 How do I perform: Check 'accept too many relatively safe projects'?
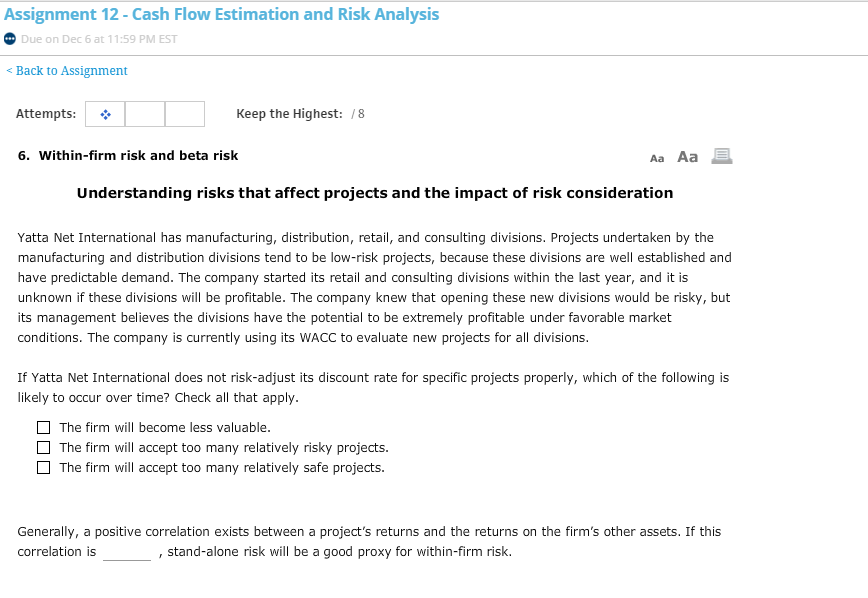coord(43,467)
